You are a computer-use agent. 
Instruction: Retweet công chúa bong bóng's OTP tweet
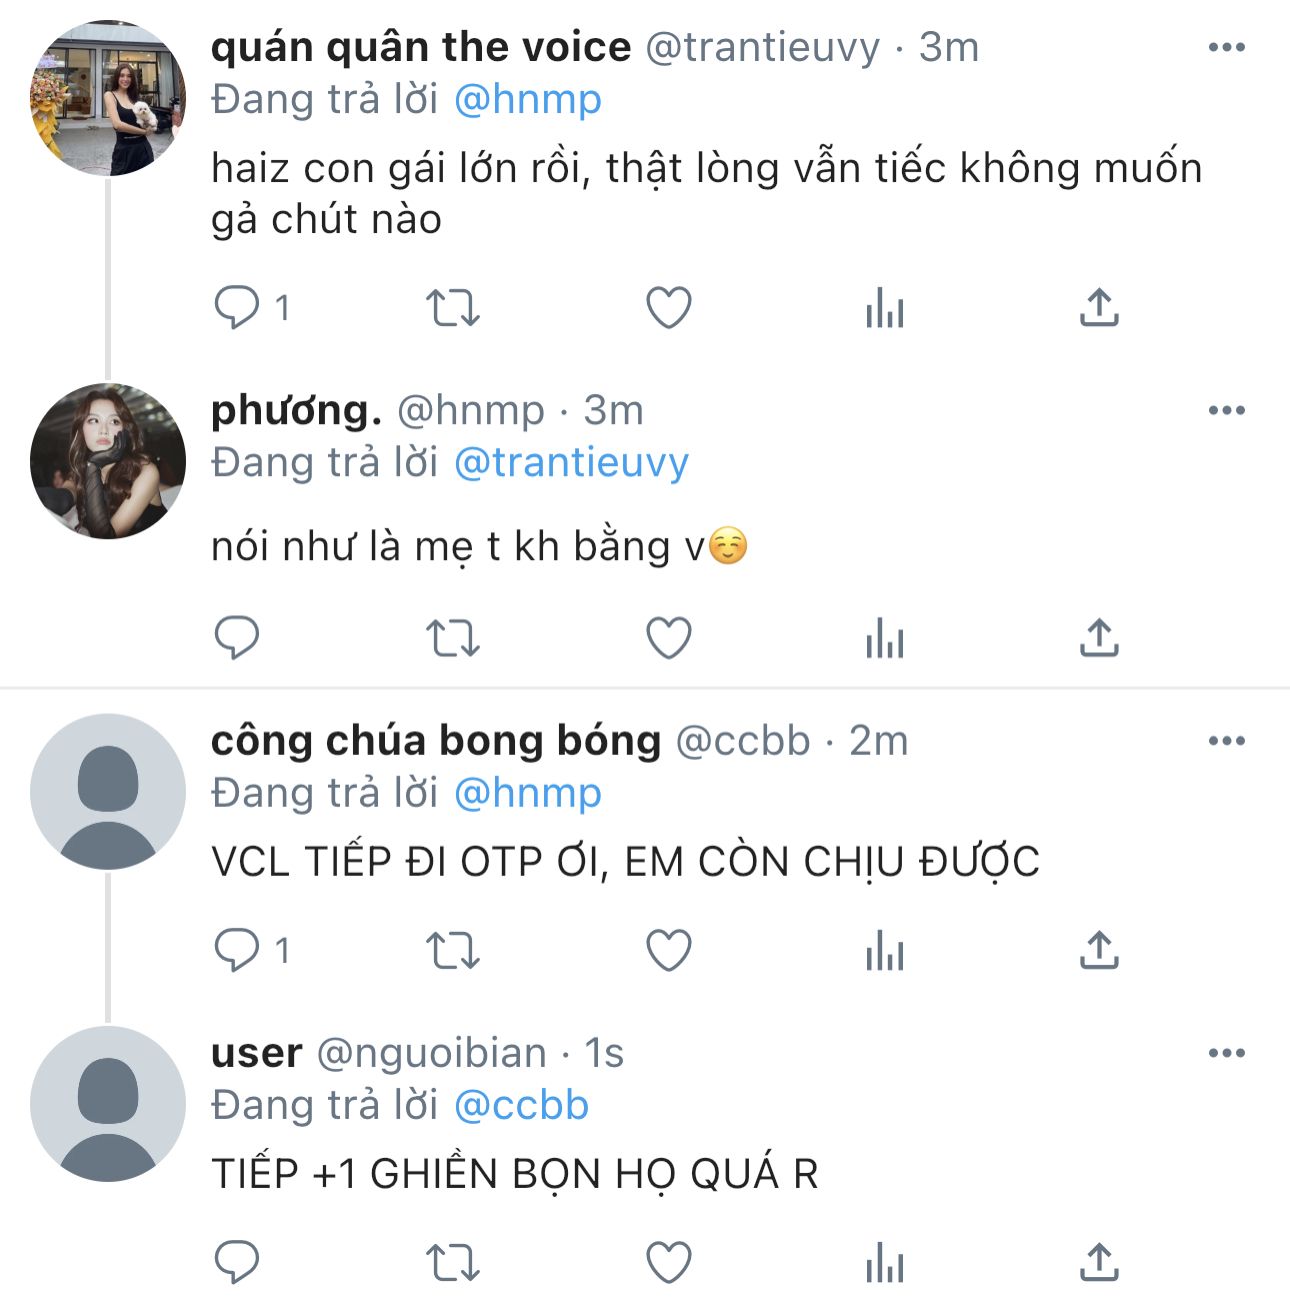point(453,950)
